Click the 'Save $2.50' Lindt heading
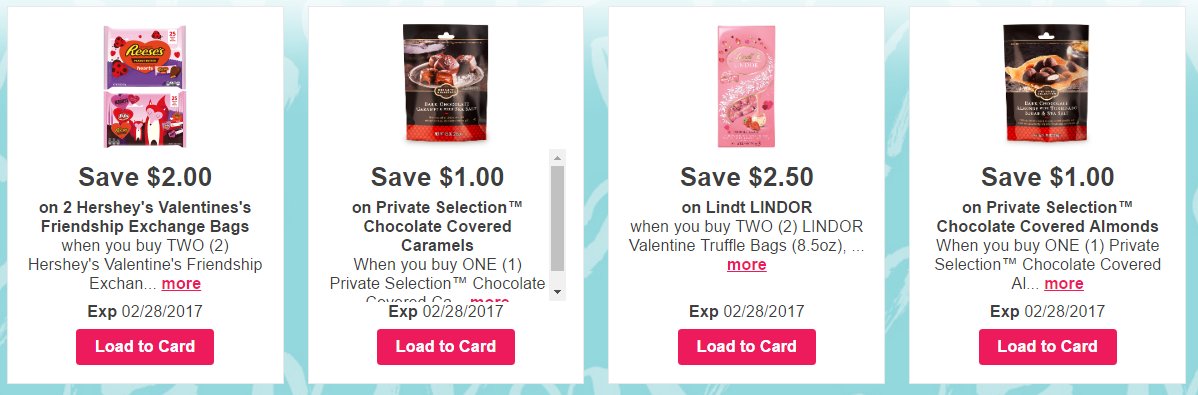This screenshot has width=1198, height=395. coord(746,177)
